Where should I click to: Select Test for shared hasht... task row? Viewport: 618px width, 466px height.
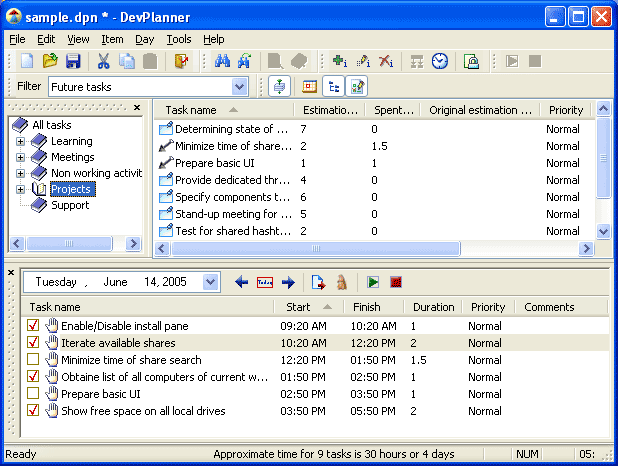[373, 231]
